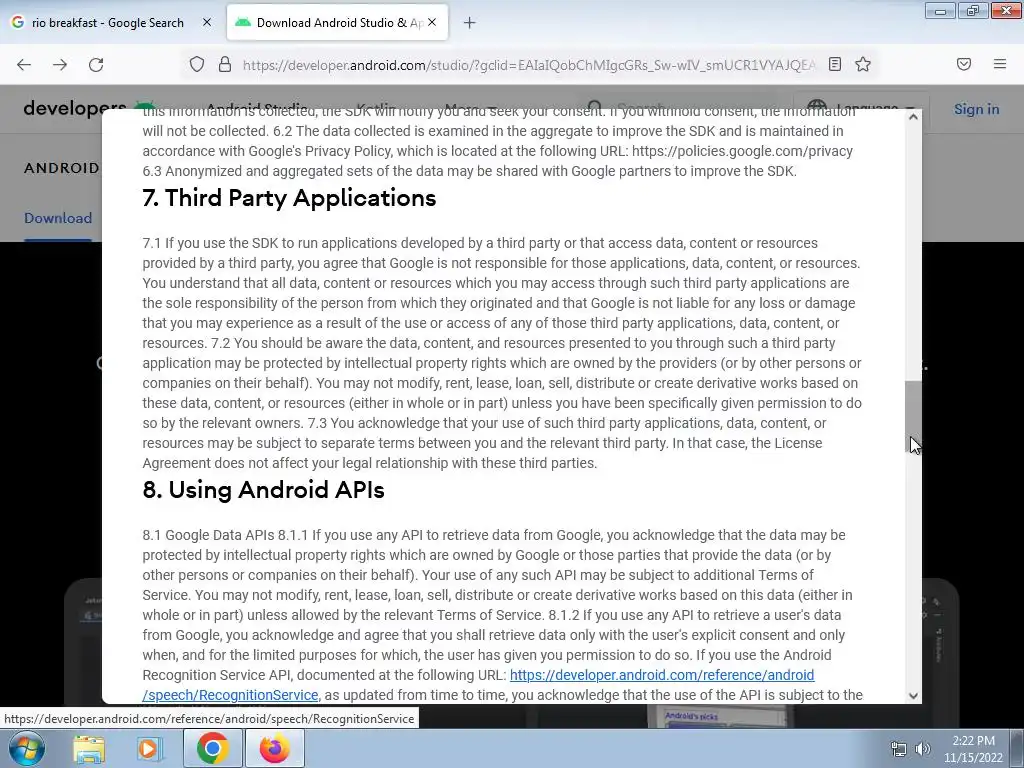
Task: Click the '7. Third Party Applications' heading
Action: (289, 197)
